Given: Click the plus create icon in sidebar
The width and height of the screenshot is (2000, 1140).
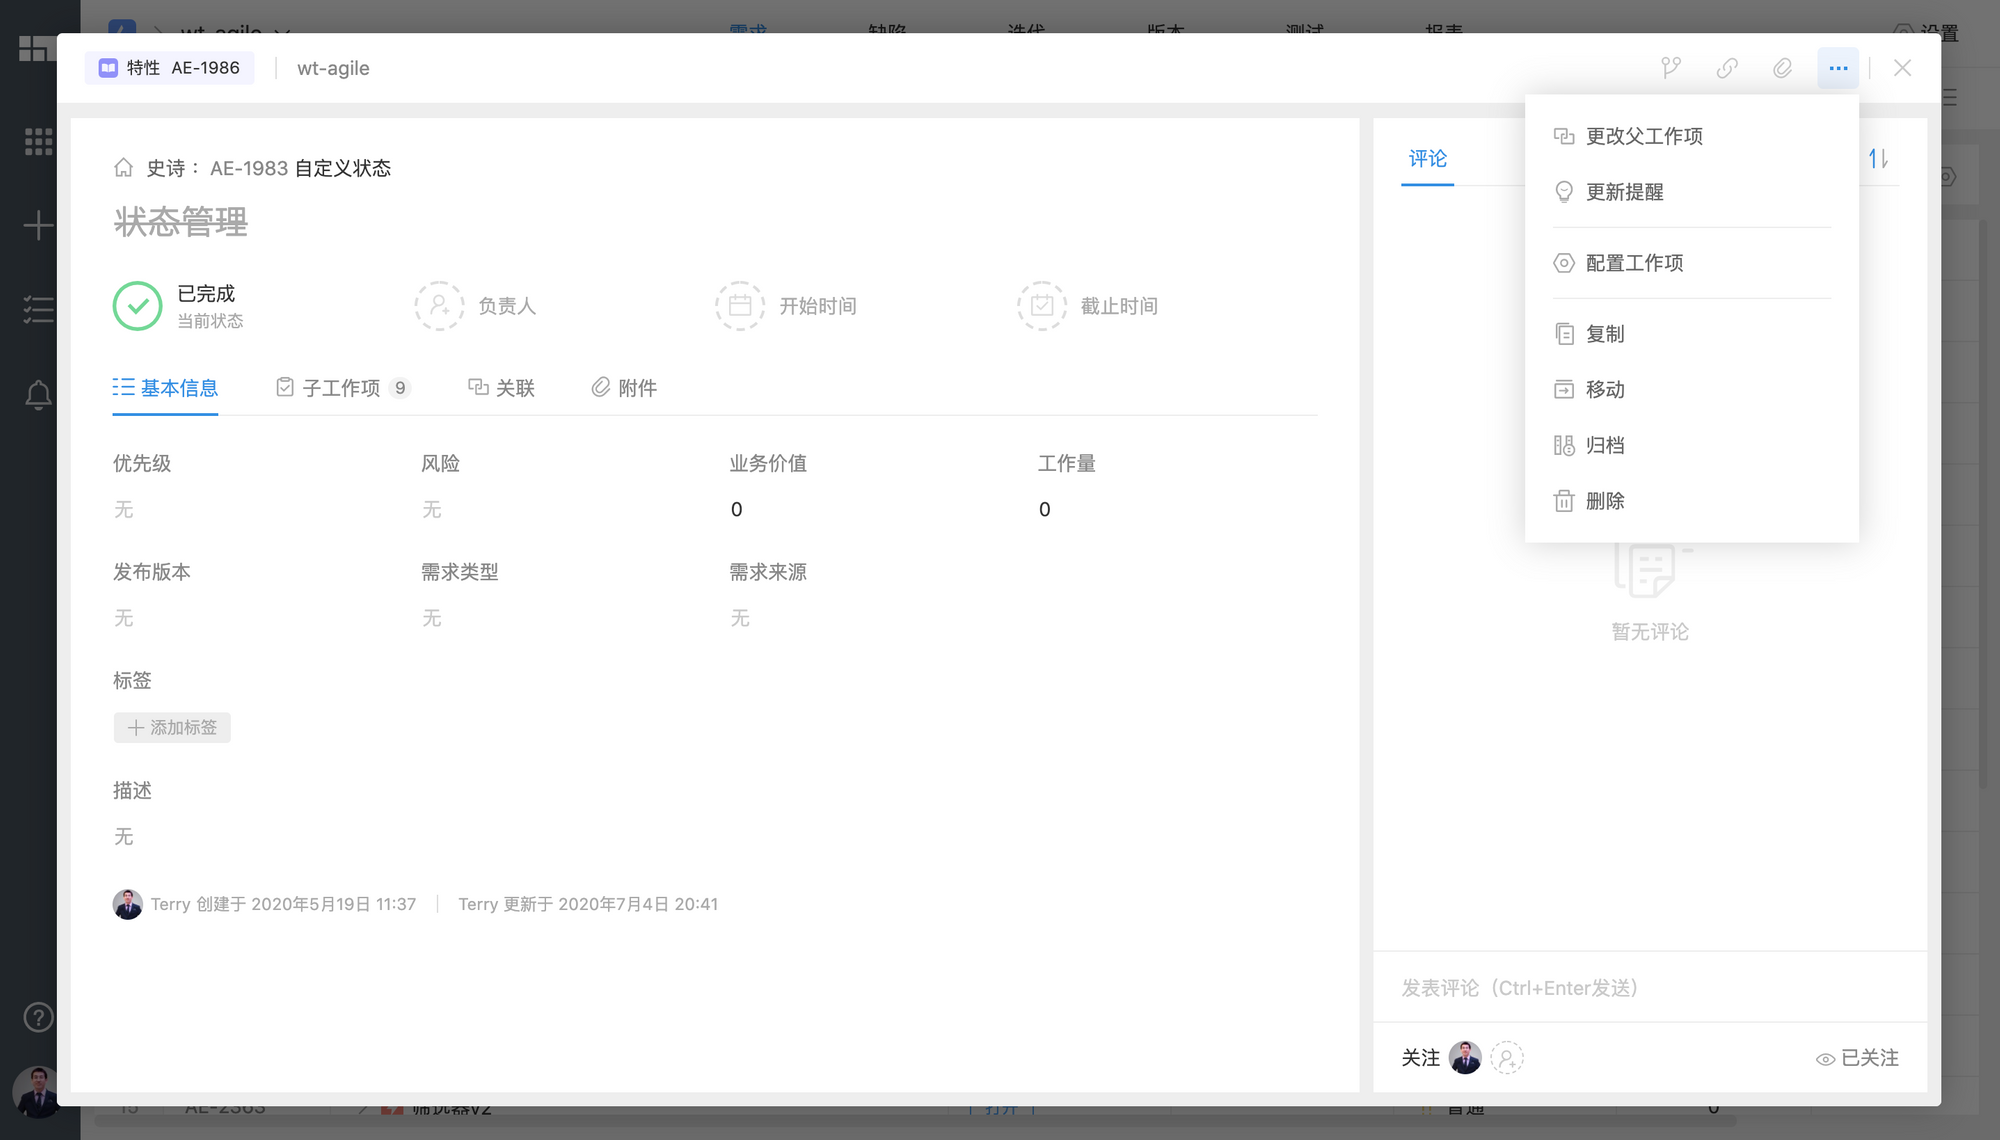Looking at the screenshot, I should tap(38, 225).
